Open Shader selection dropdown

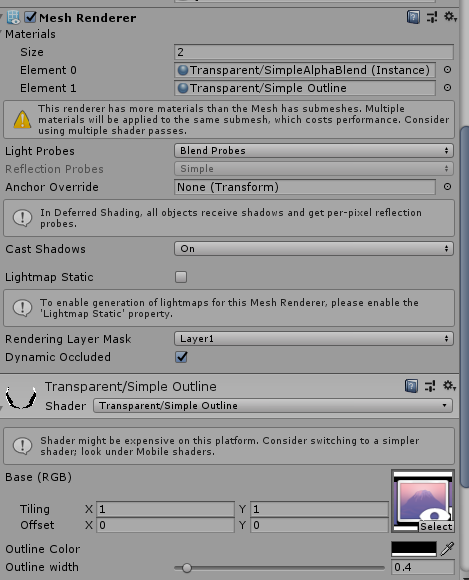(273, 405)
